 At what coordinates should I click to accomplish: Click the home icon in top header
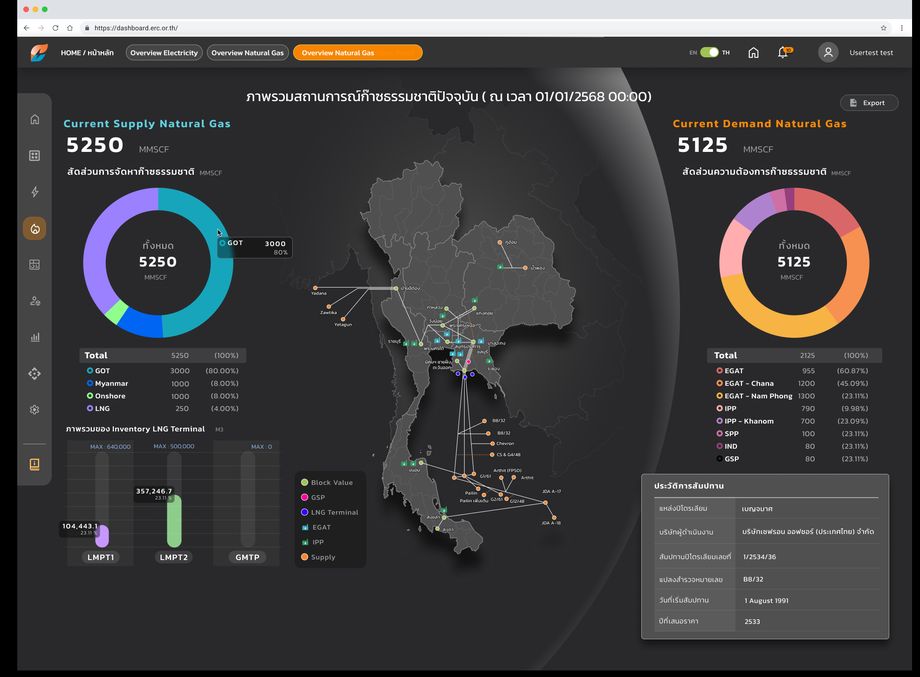(x=753, y=53)
